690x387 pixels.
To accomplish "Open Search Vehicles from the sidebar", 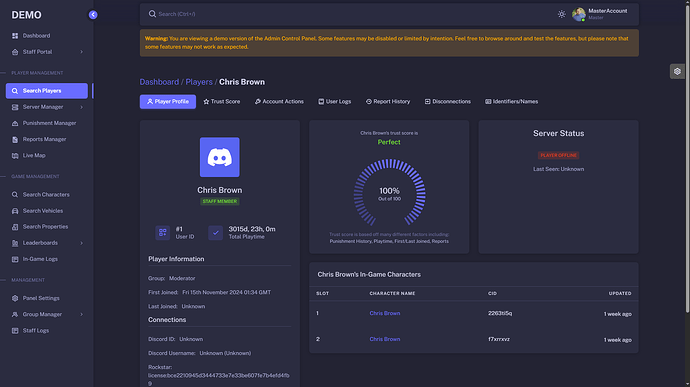I will [47, 211].
